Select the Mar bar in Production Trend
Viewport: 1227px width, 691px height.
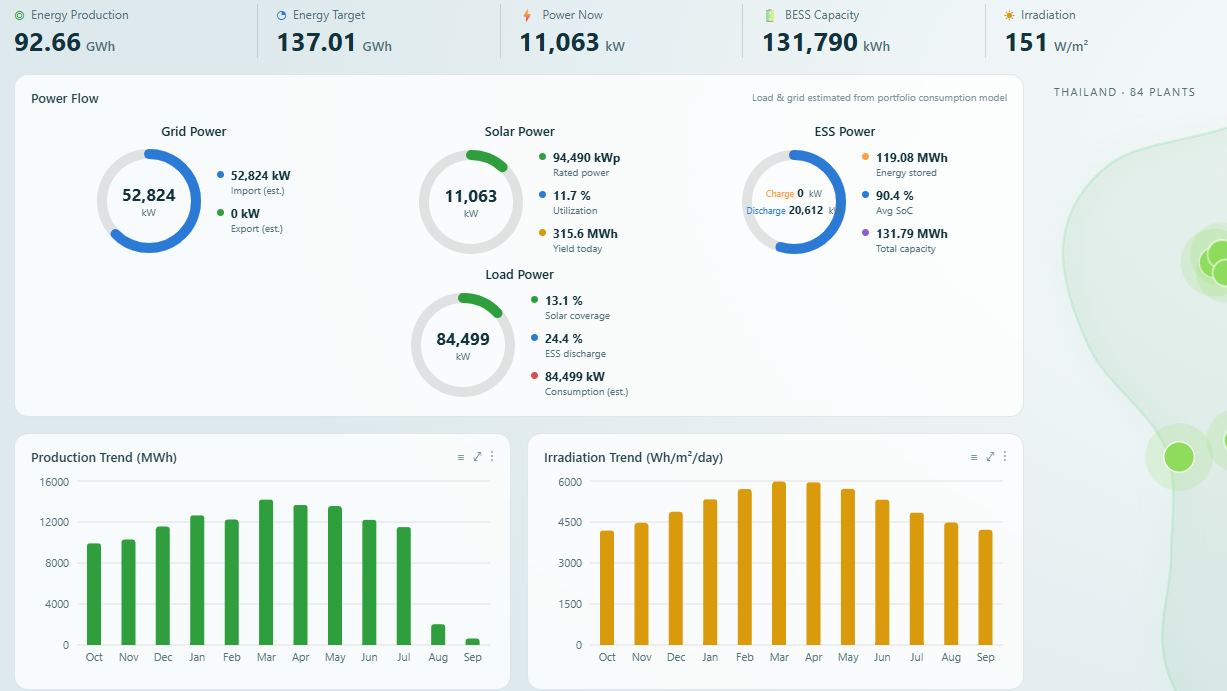[266, 572]
